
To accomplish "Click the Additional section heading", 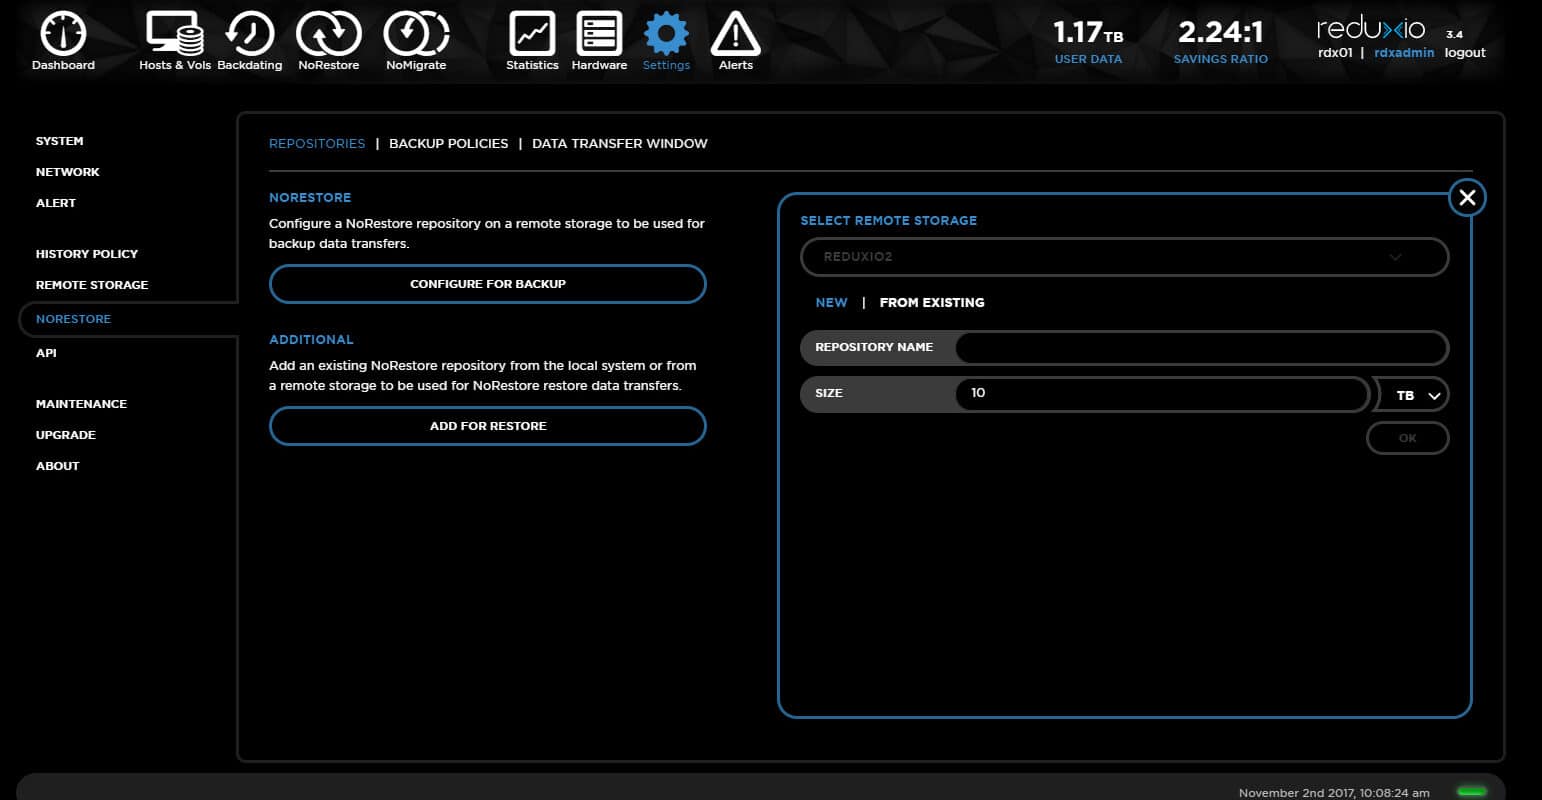I will (311, 340).
